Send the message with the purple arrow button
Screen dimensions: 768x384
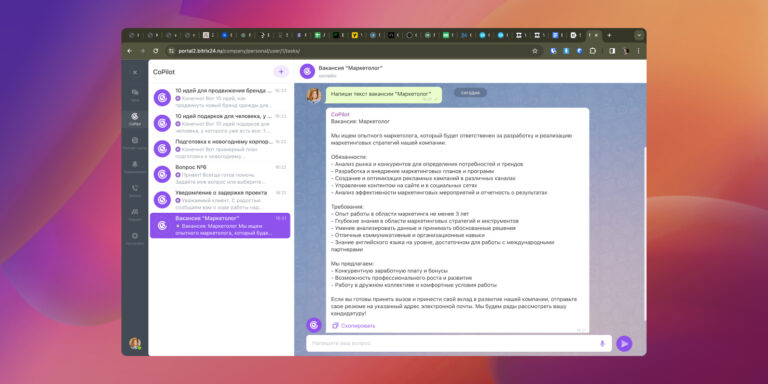point(624,343)
